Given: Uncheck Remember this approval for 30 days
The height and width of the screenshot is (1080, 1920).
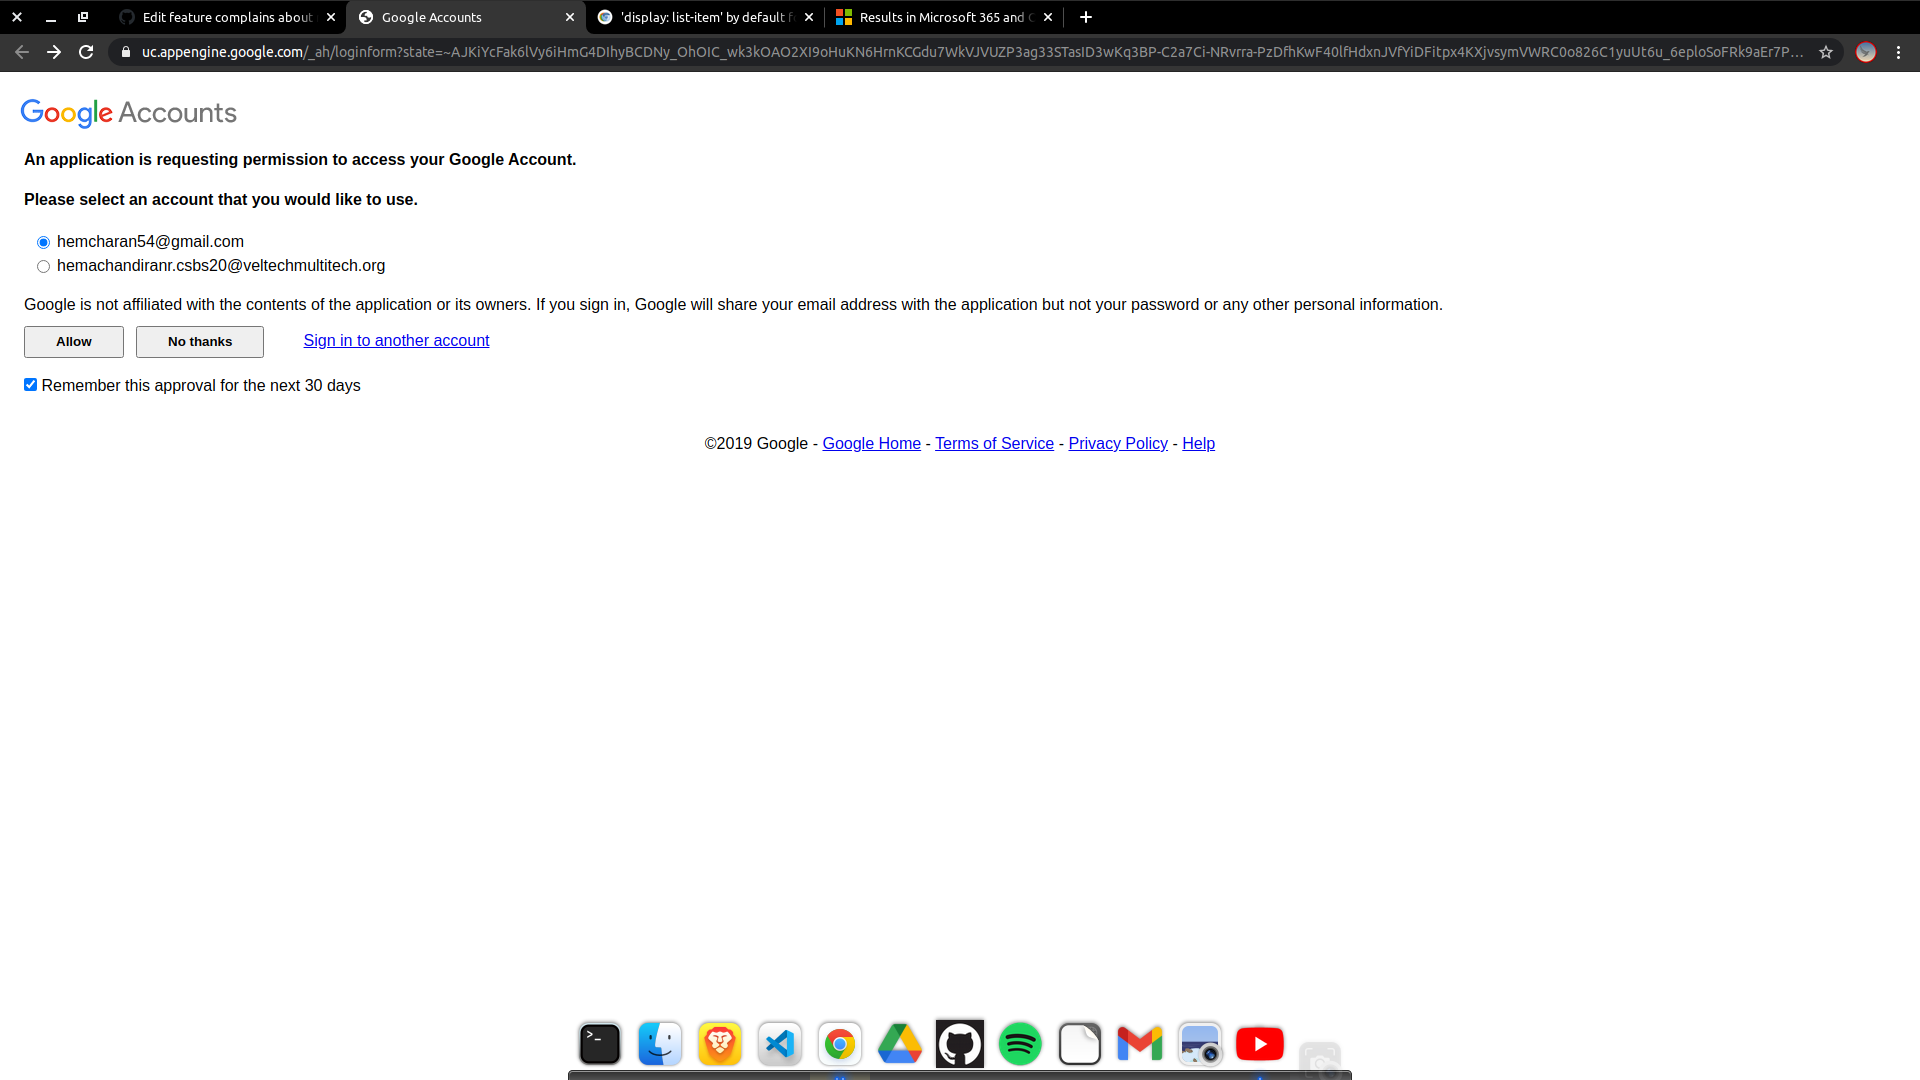Looking at the screenshot, I should 30,384.
